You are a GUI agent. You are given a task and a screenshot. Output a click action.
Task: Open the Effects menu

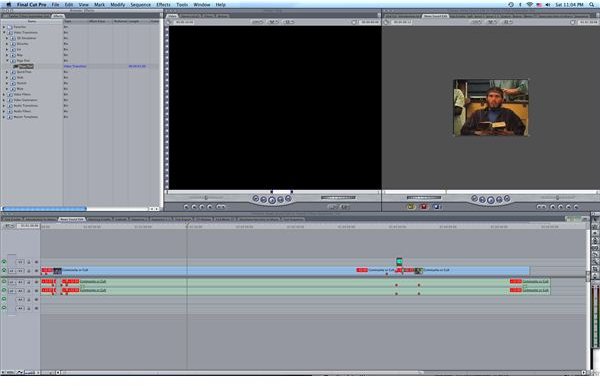pyautogui.click(x=163, y=5)
